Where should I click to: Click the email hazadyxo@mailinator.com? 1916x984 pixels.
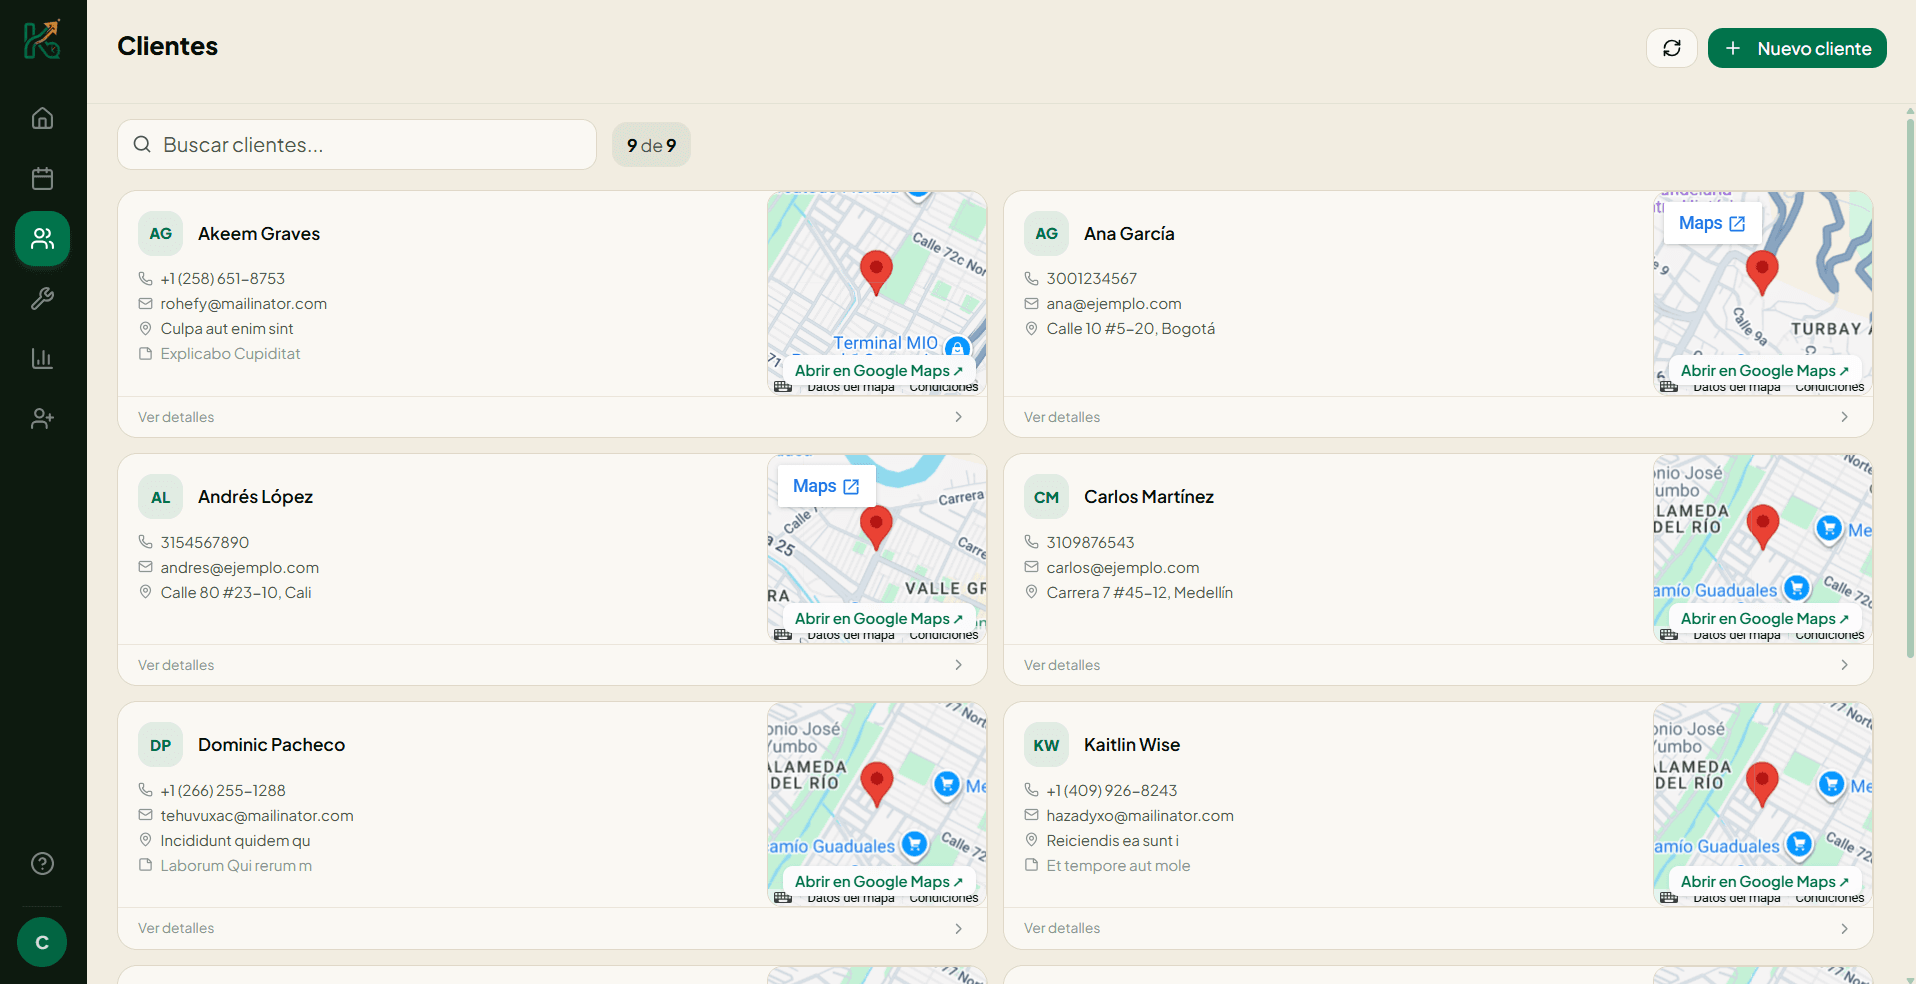[x=1140, y=816]
